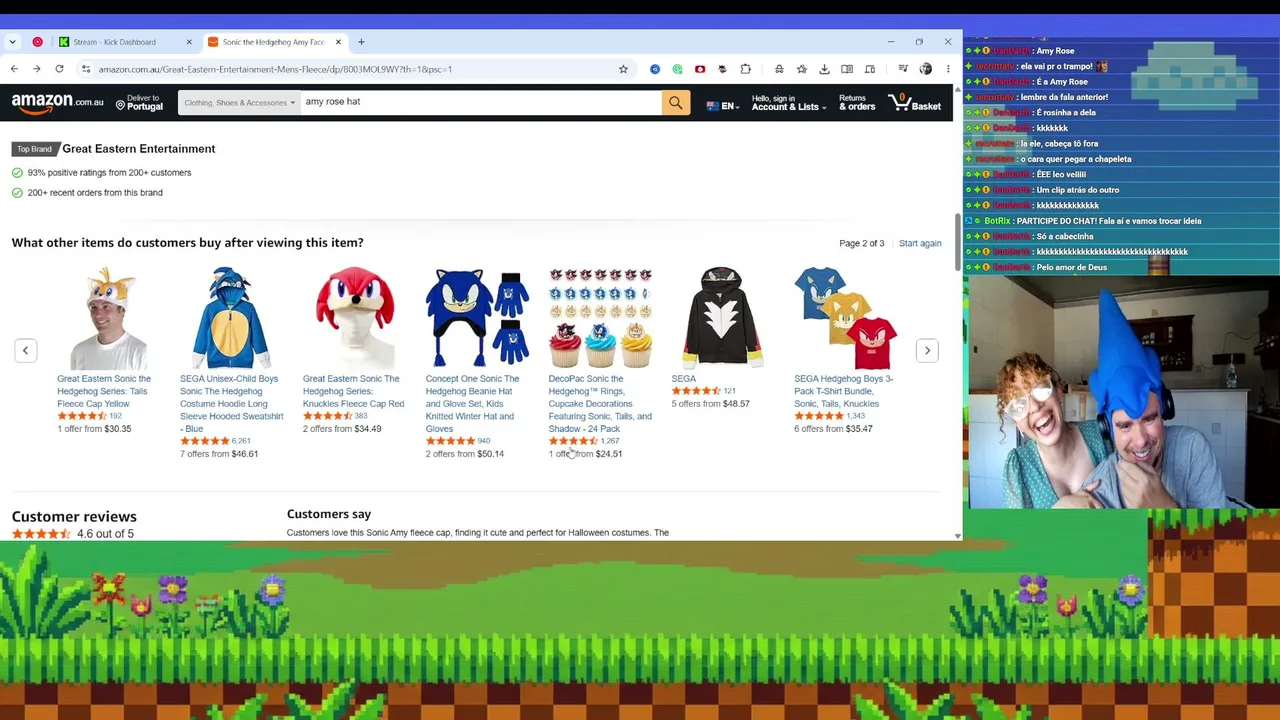The width and height of the screenshot is (1280, 720).
Task: Click the amy rose hat search field
Action: 480,102
